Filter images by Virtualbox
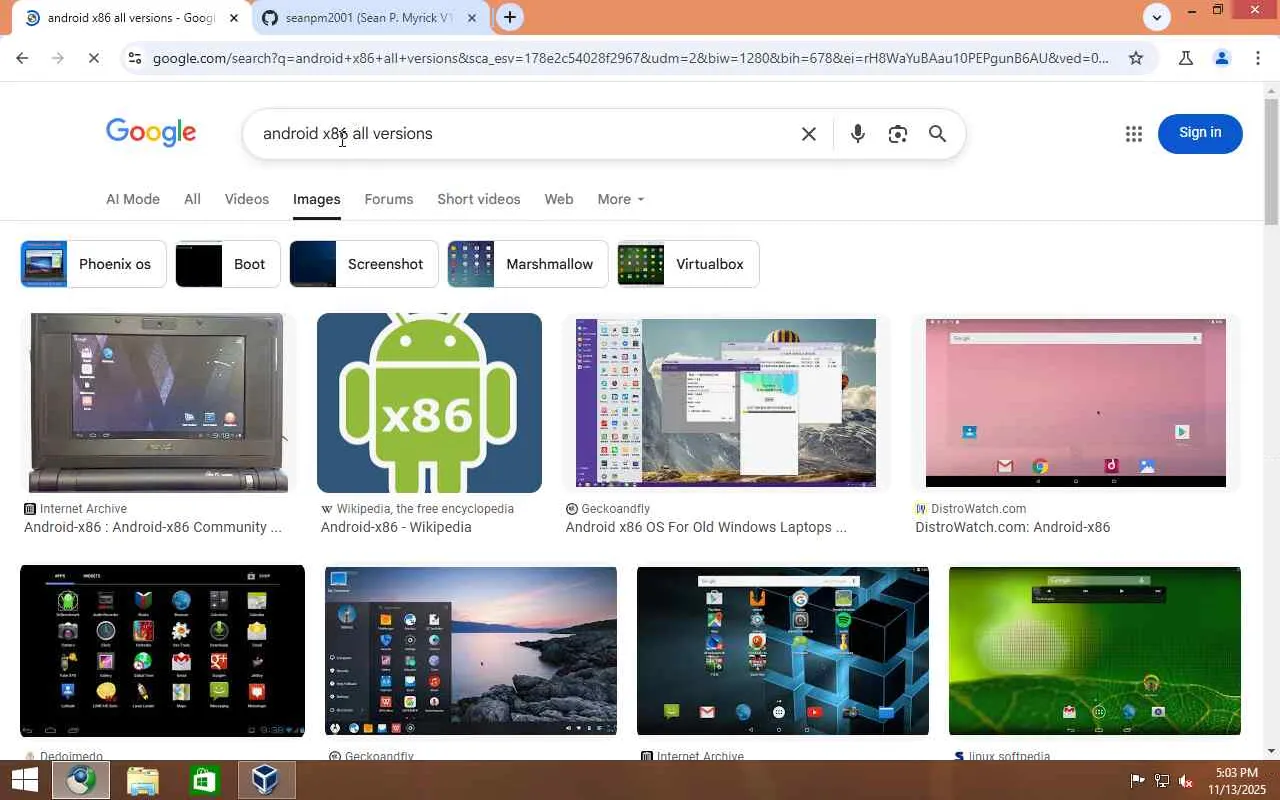1280x800 pixels. click(688, 264)
